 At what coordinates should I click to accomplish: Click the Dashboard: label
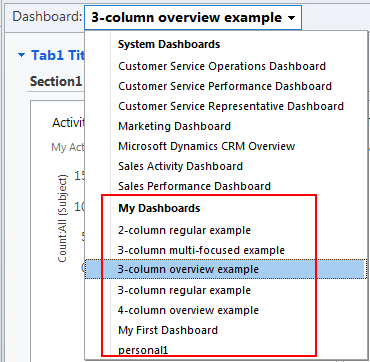(47, 17)
